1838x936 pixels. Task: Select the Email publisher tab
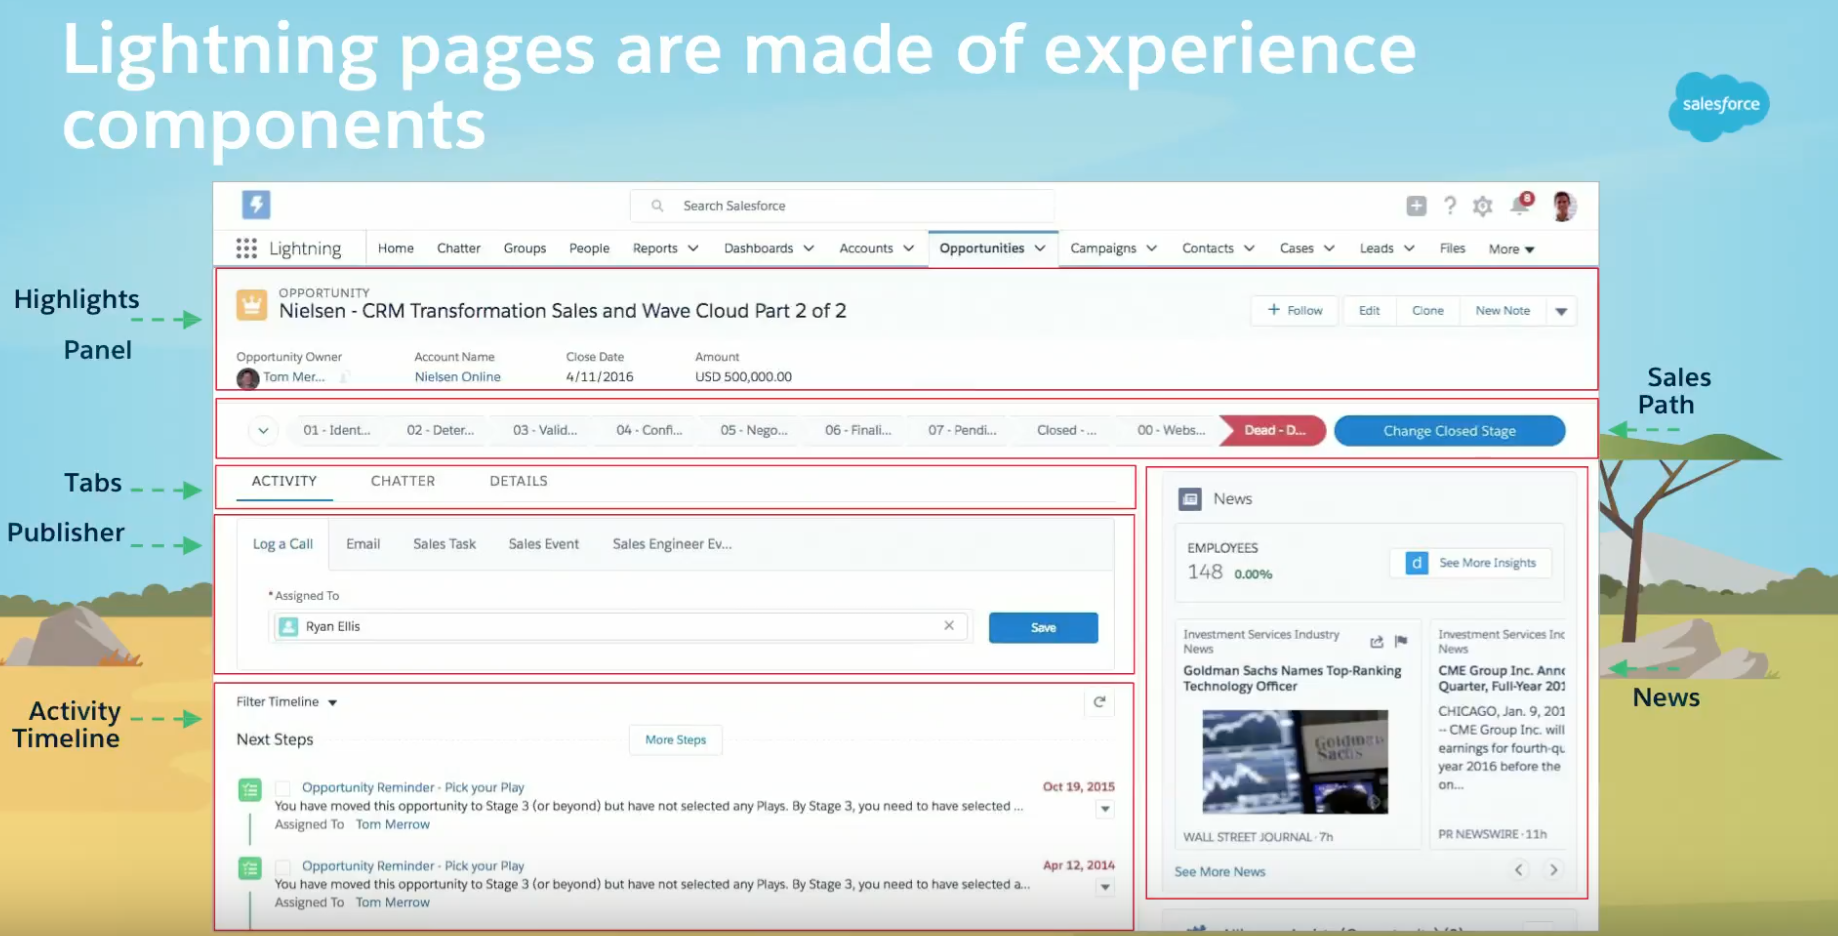(x=363, y=544)
